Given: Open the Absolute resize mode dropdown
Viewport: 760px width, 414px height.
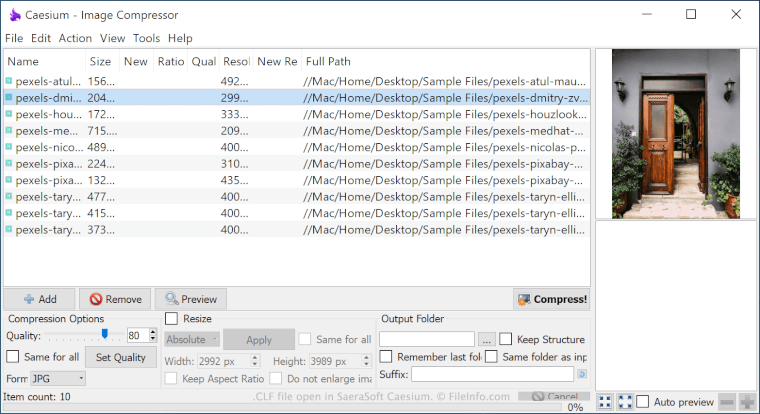Looking at the screenshot, I should [x=192, y=339].
